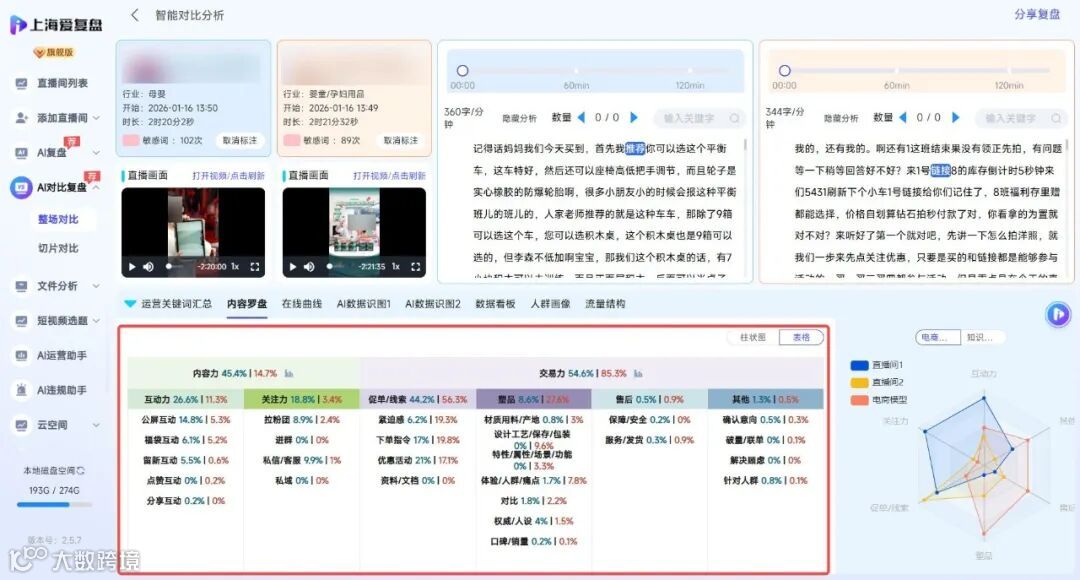Click 隐藏分析 in 360字/分钟 panel
The width and height of the screenshot is (1080, 580).
[519, 118]
